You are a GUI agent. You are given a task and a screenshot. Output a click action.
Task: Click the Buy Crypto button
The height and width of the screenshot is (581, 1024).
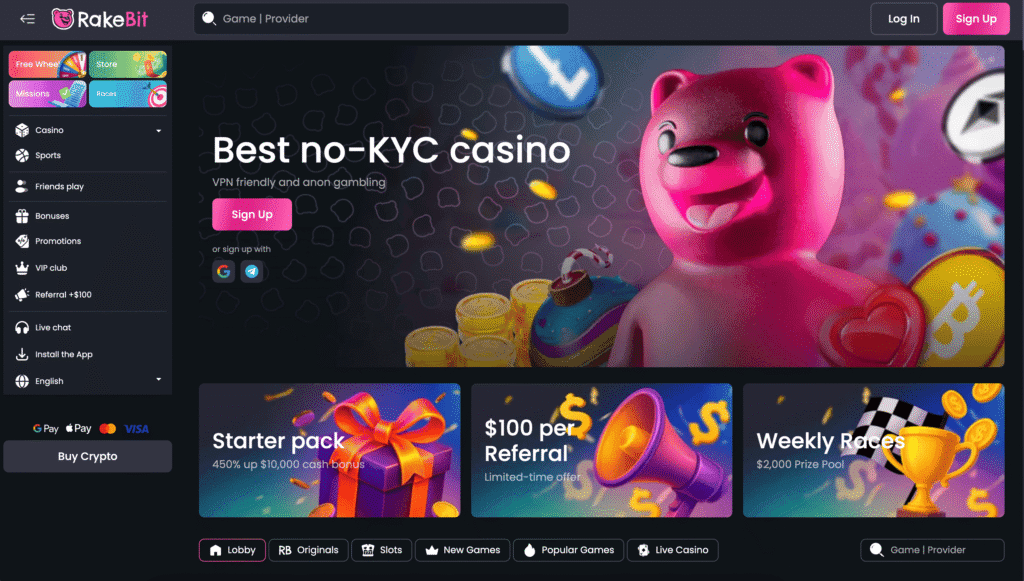click(x=88, y=456)
